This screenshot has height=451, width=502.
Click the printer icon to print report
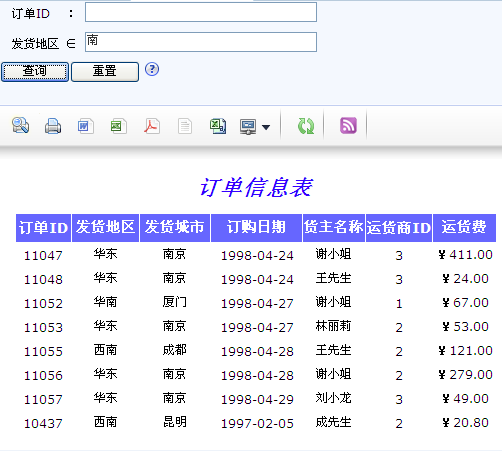pyautogui.click(x=53, y=126)
